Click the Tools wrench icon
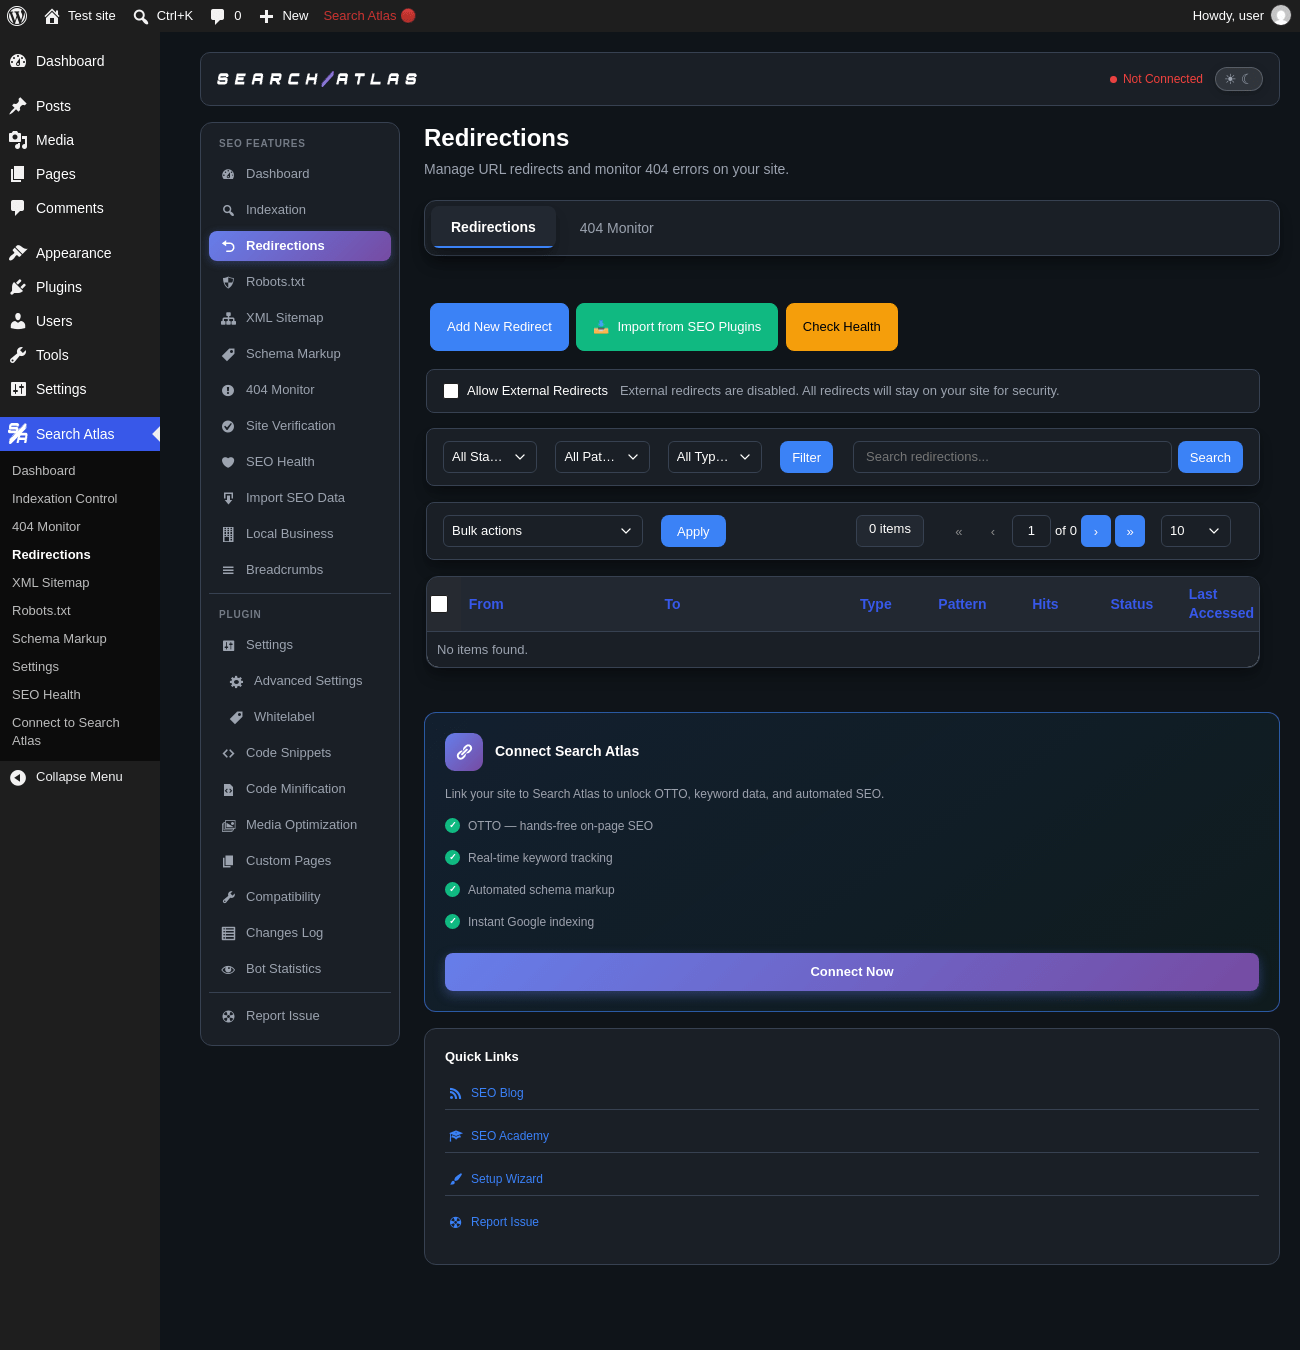Viewport: 1300px width, 1350px height. pos(18,355)
